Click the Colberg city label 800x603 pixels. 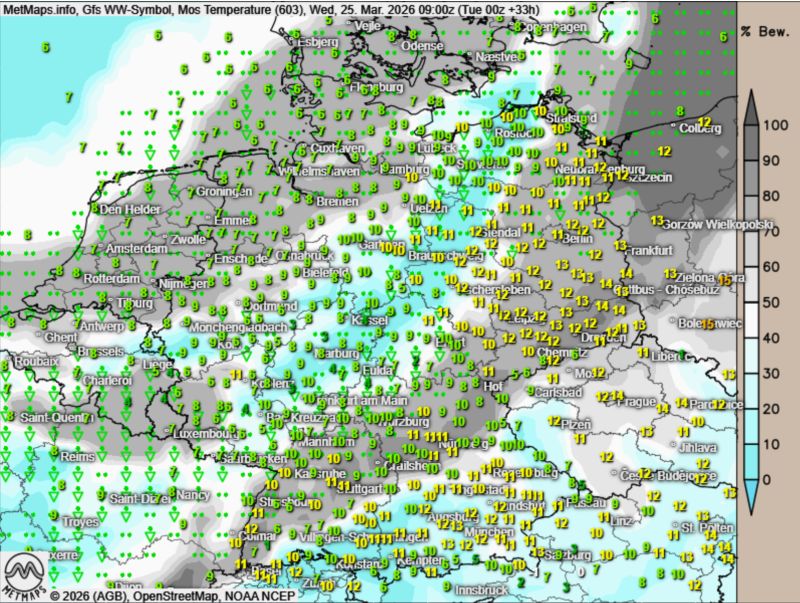coord(699,128)
